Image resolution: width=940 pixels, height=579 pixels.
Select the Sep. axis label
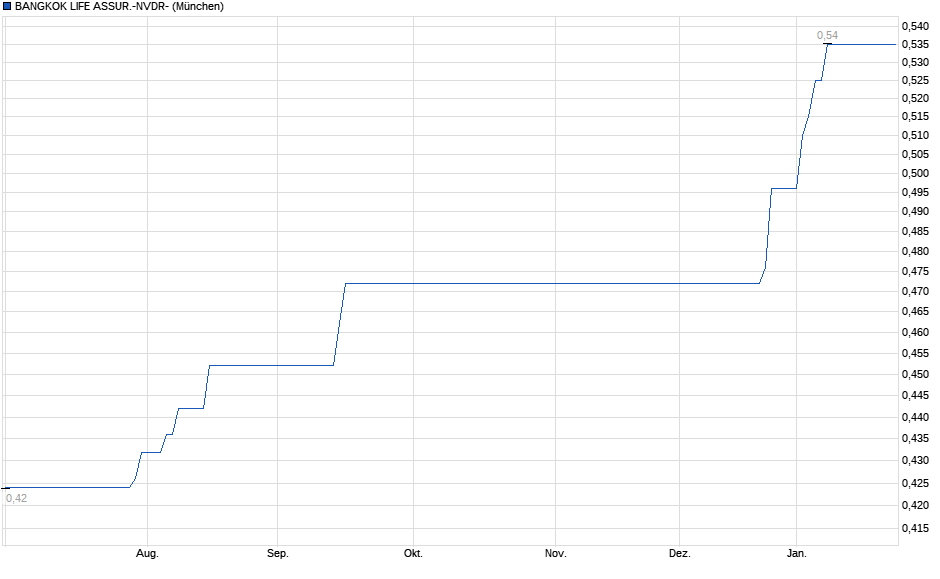tap(280, 551)
